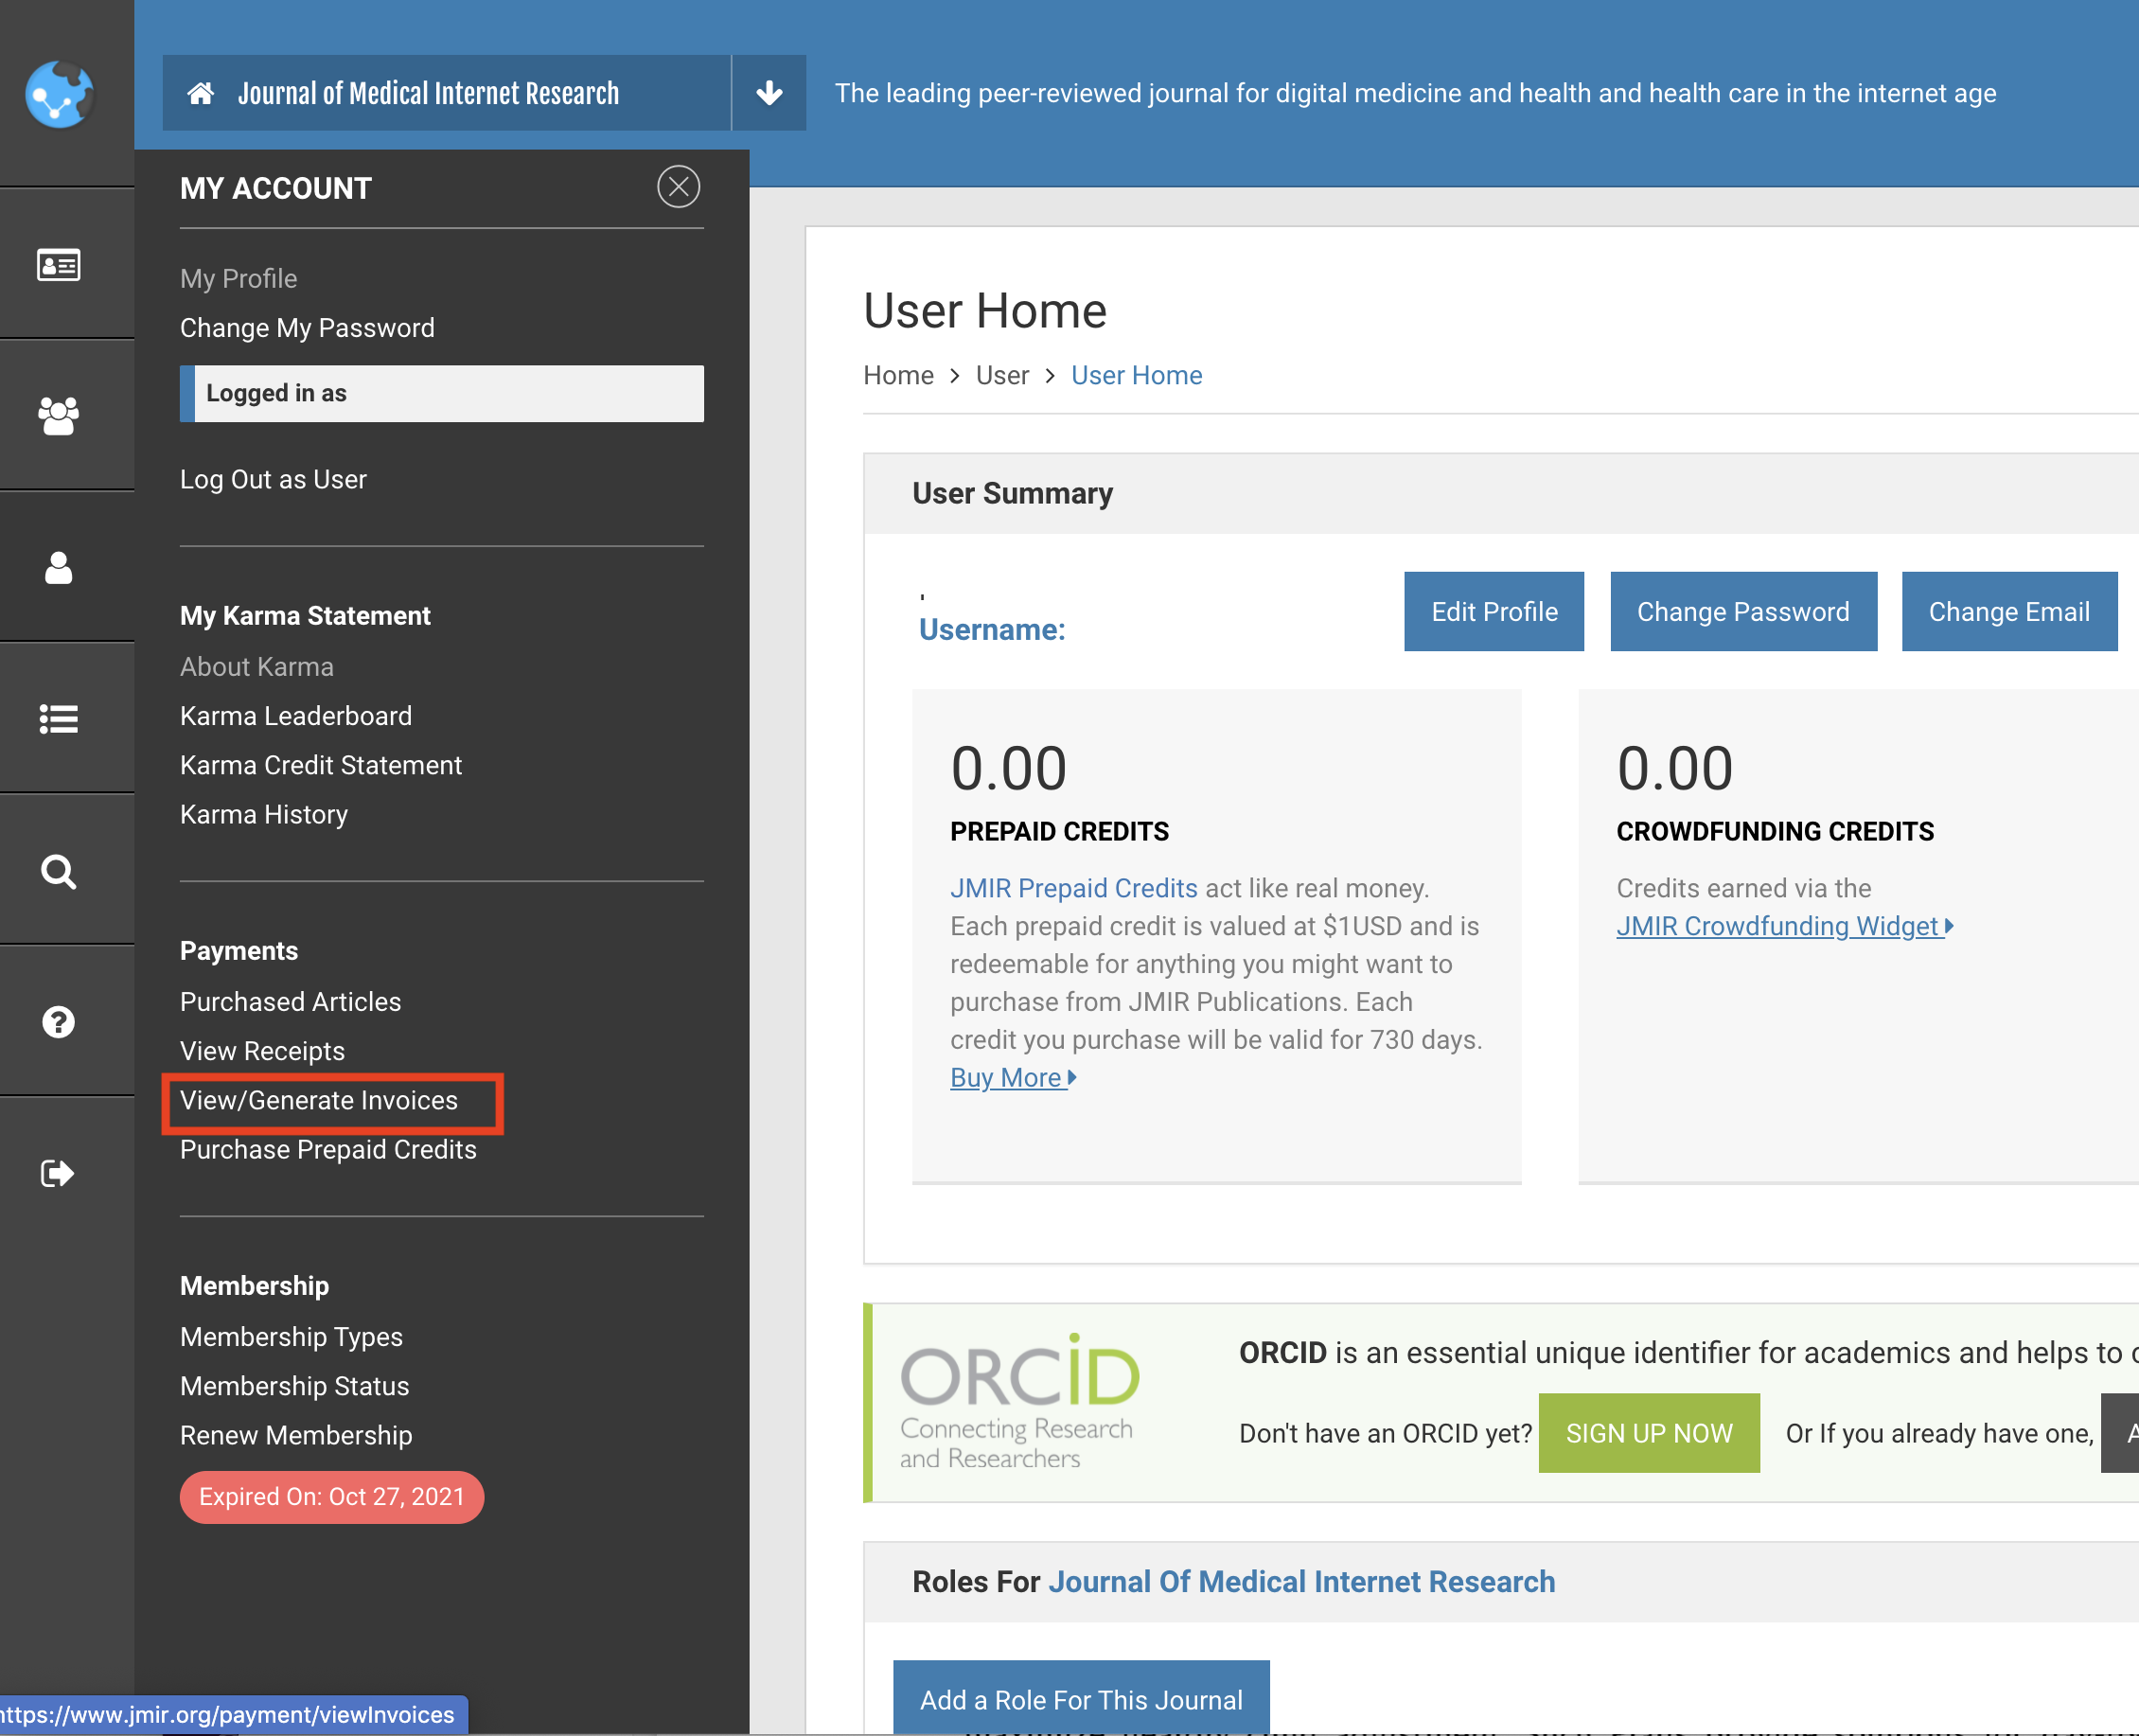
Task: Click the Change Email button
Action: [x=2008, y=612]
